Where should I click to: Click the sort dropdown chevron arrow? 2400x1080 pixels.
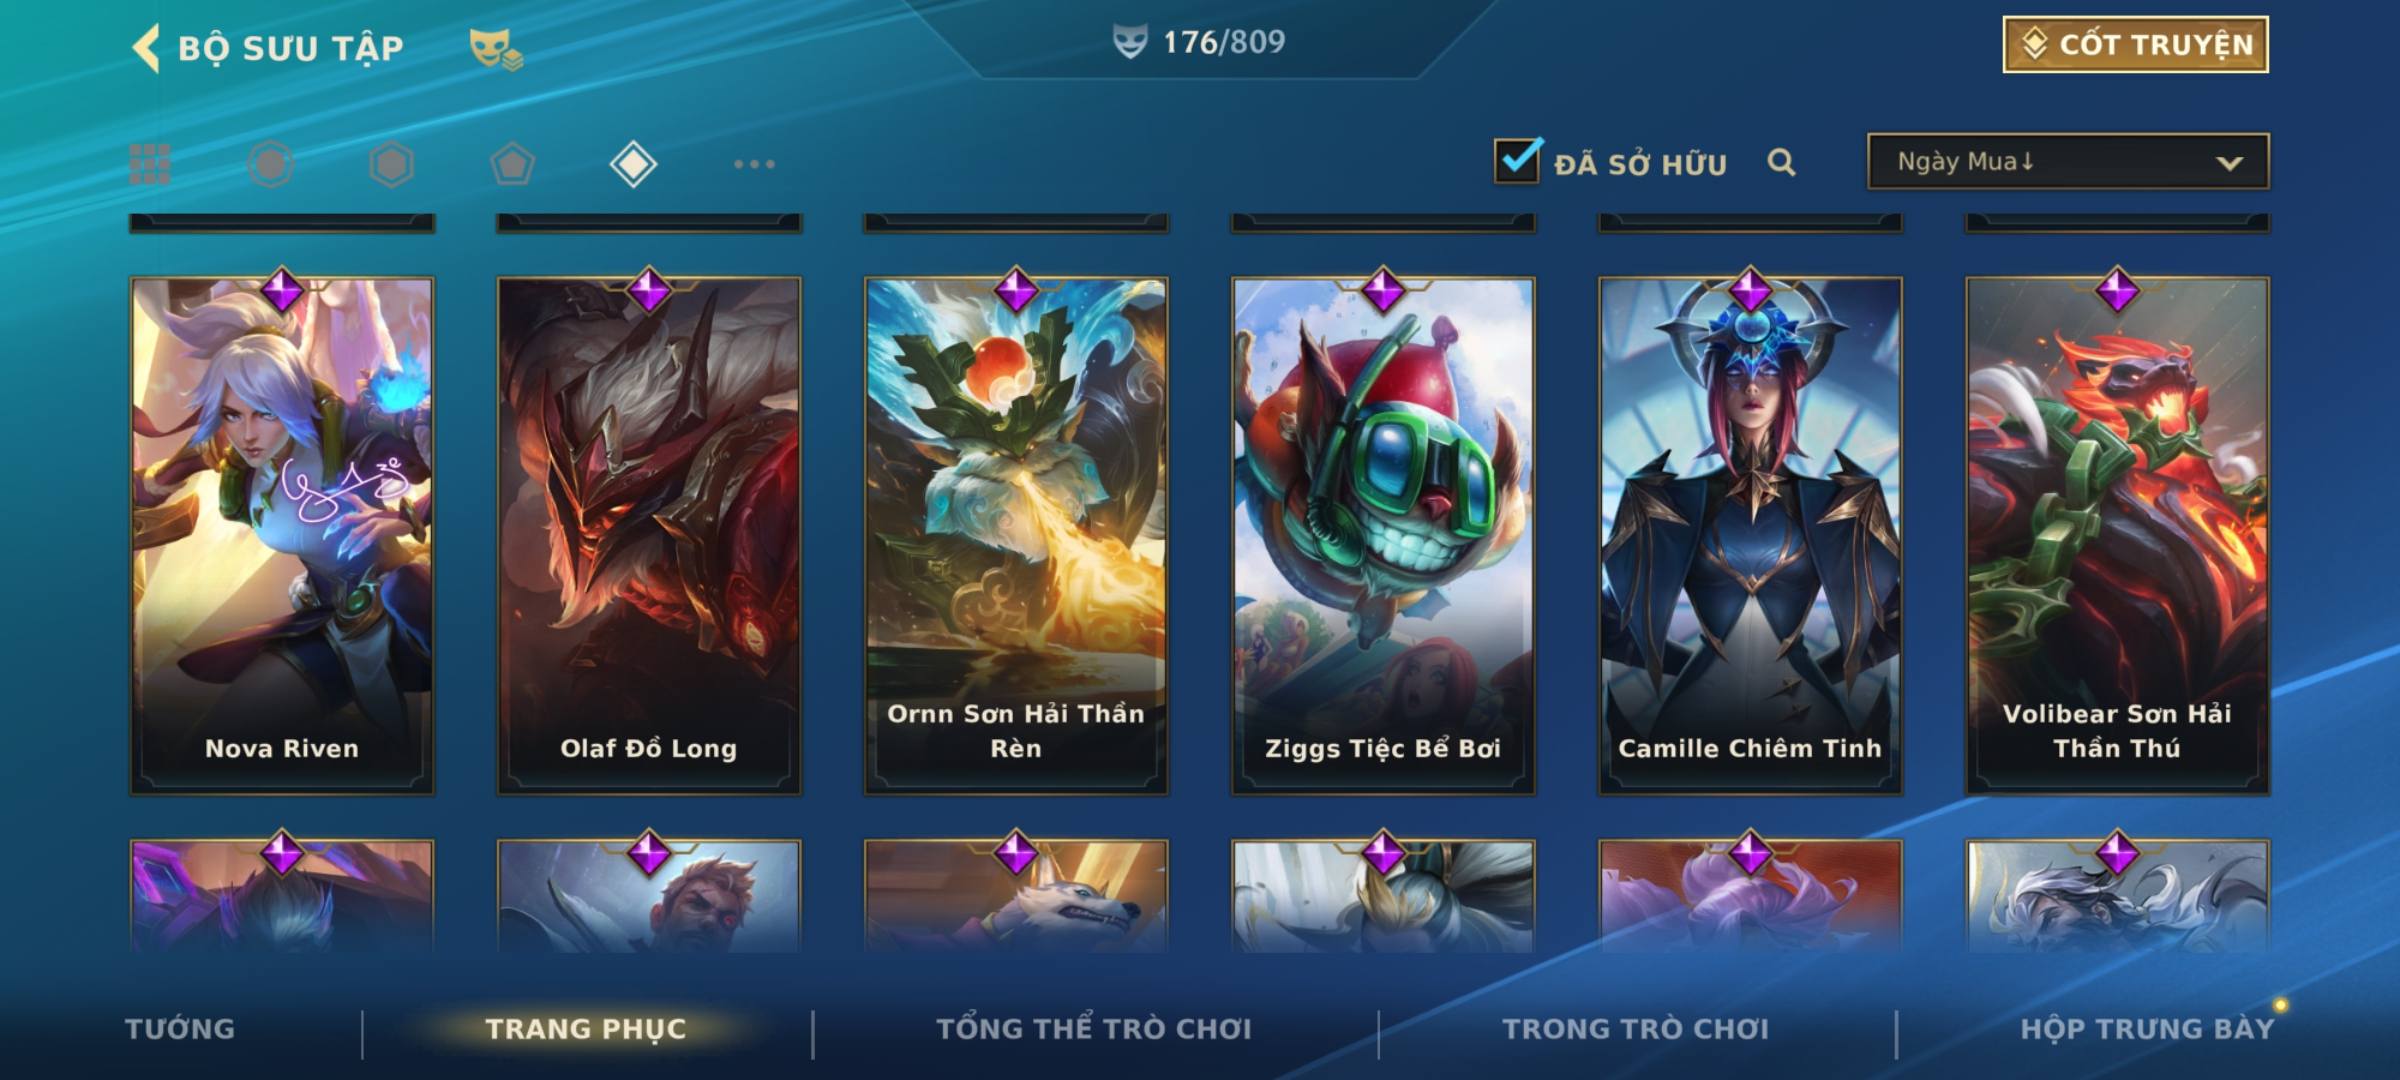point(2229,163)
